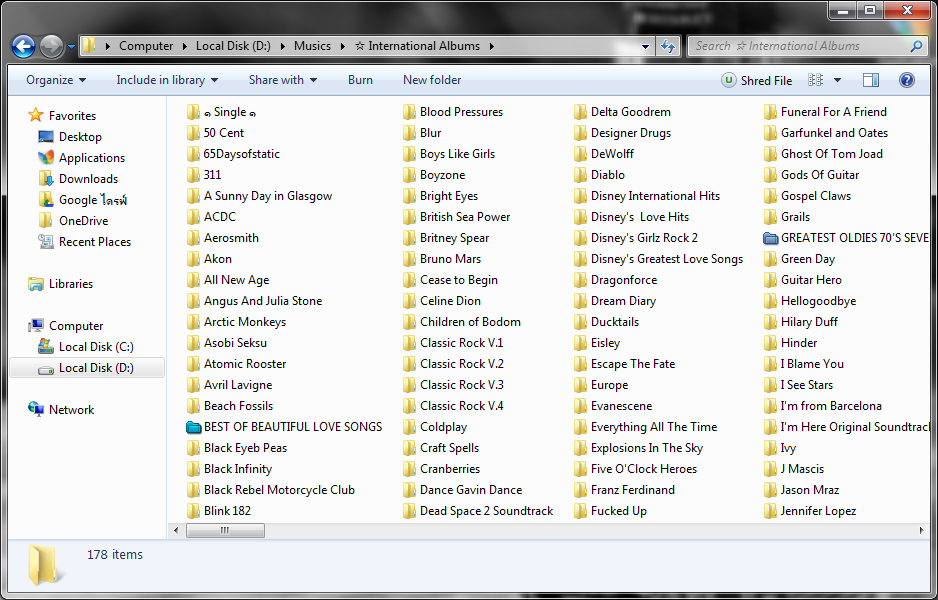Image resolution: width=938 pixels, height=600 pixels.
Task: Select Network in the navigation pane
Action: 61,410
